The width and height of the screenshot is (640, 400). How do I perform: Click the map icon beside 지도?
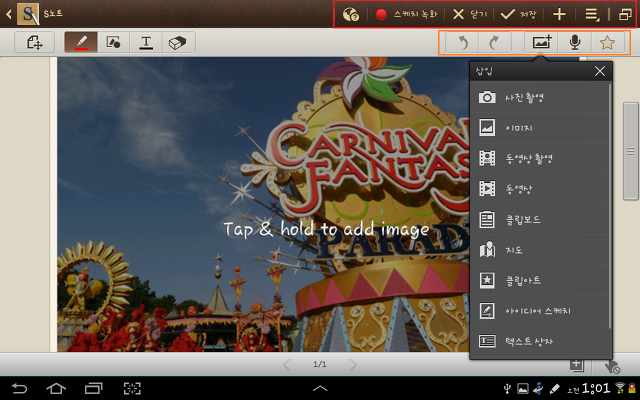[487, 249]
